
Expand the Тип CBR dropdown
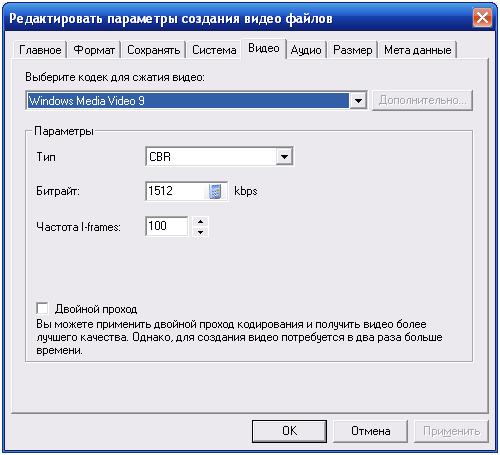[x=284, y=156]
